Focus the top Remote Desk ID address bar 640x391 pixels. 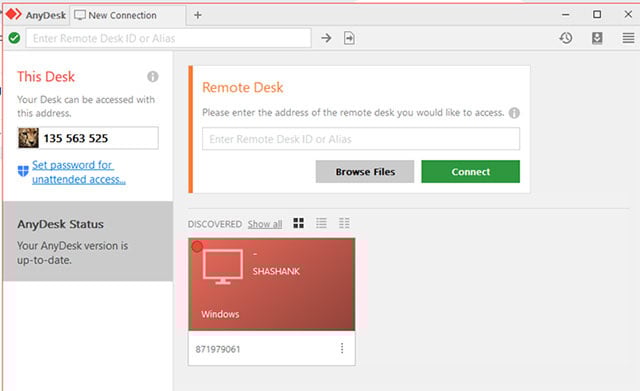click(169, 38)
